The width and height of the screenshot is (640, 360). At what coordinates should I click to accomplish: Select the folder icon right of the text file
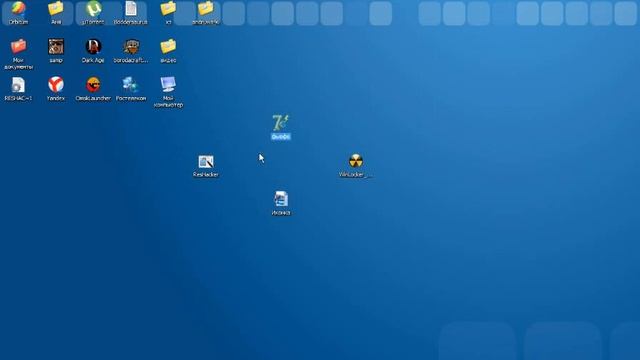point(168,9)
